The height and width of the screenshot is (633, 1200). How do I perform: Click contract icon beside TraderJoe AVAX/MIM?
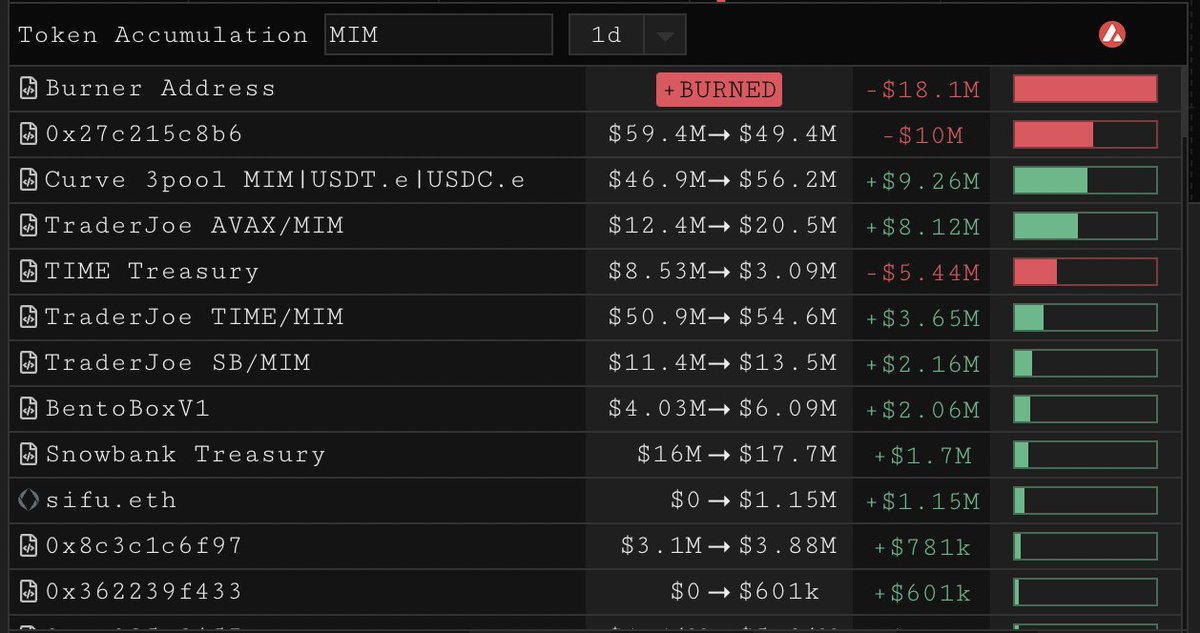click(29, 226)
